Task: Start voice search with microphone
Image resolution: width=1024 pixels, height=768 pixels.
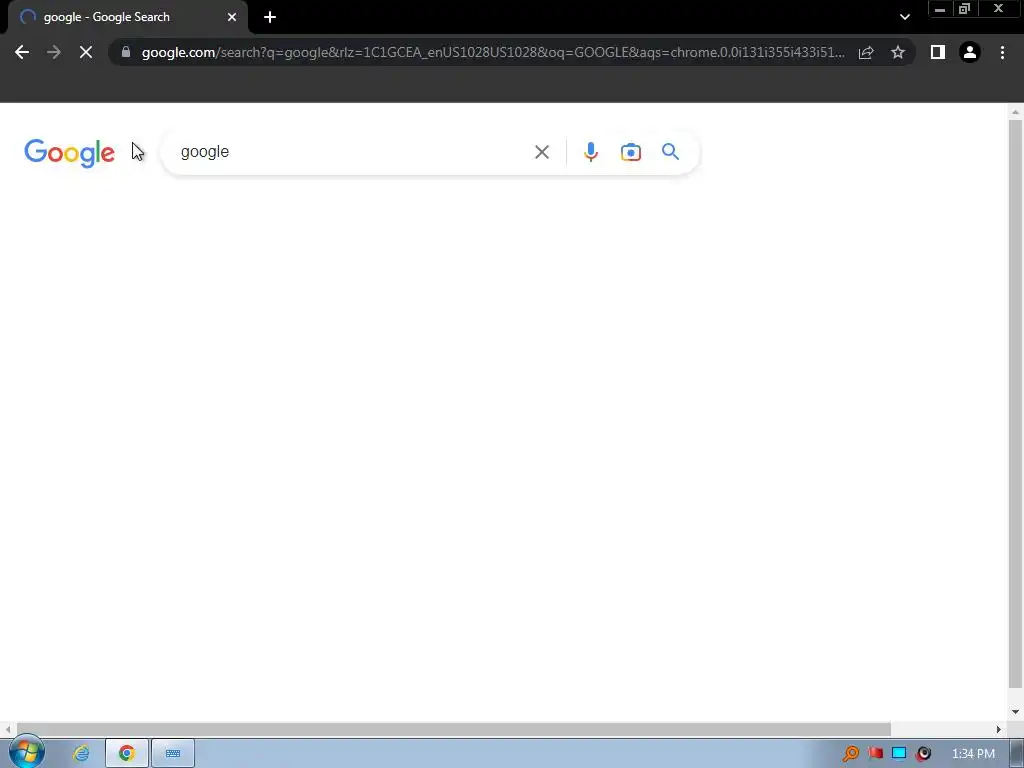Action: pos(590,152)
